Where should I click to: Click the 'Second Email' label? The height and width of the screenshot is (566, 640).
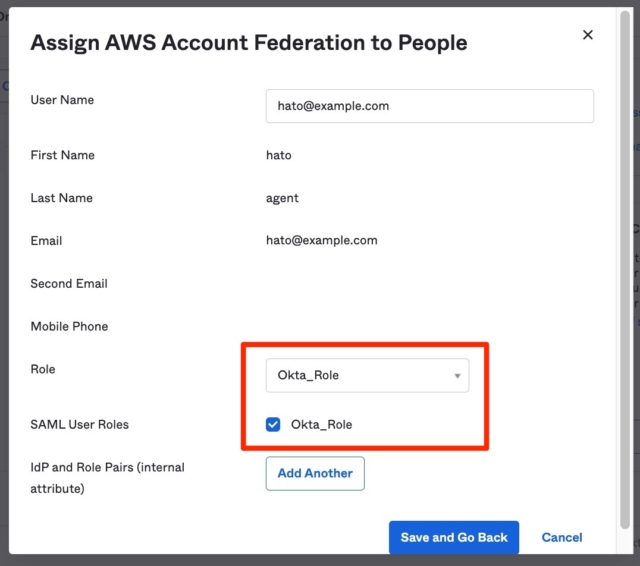[69, 284]
